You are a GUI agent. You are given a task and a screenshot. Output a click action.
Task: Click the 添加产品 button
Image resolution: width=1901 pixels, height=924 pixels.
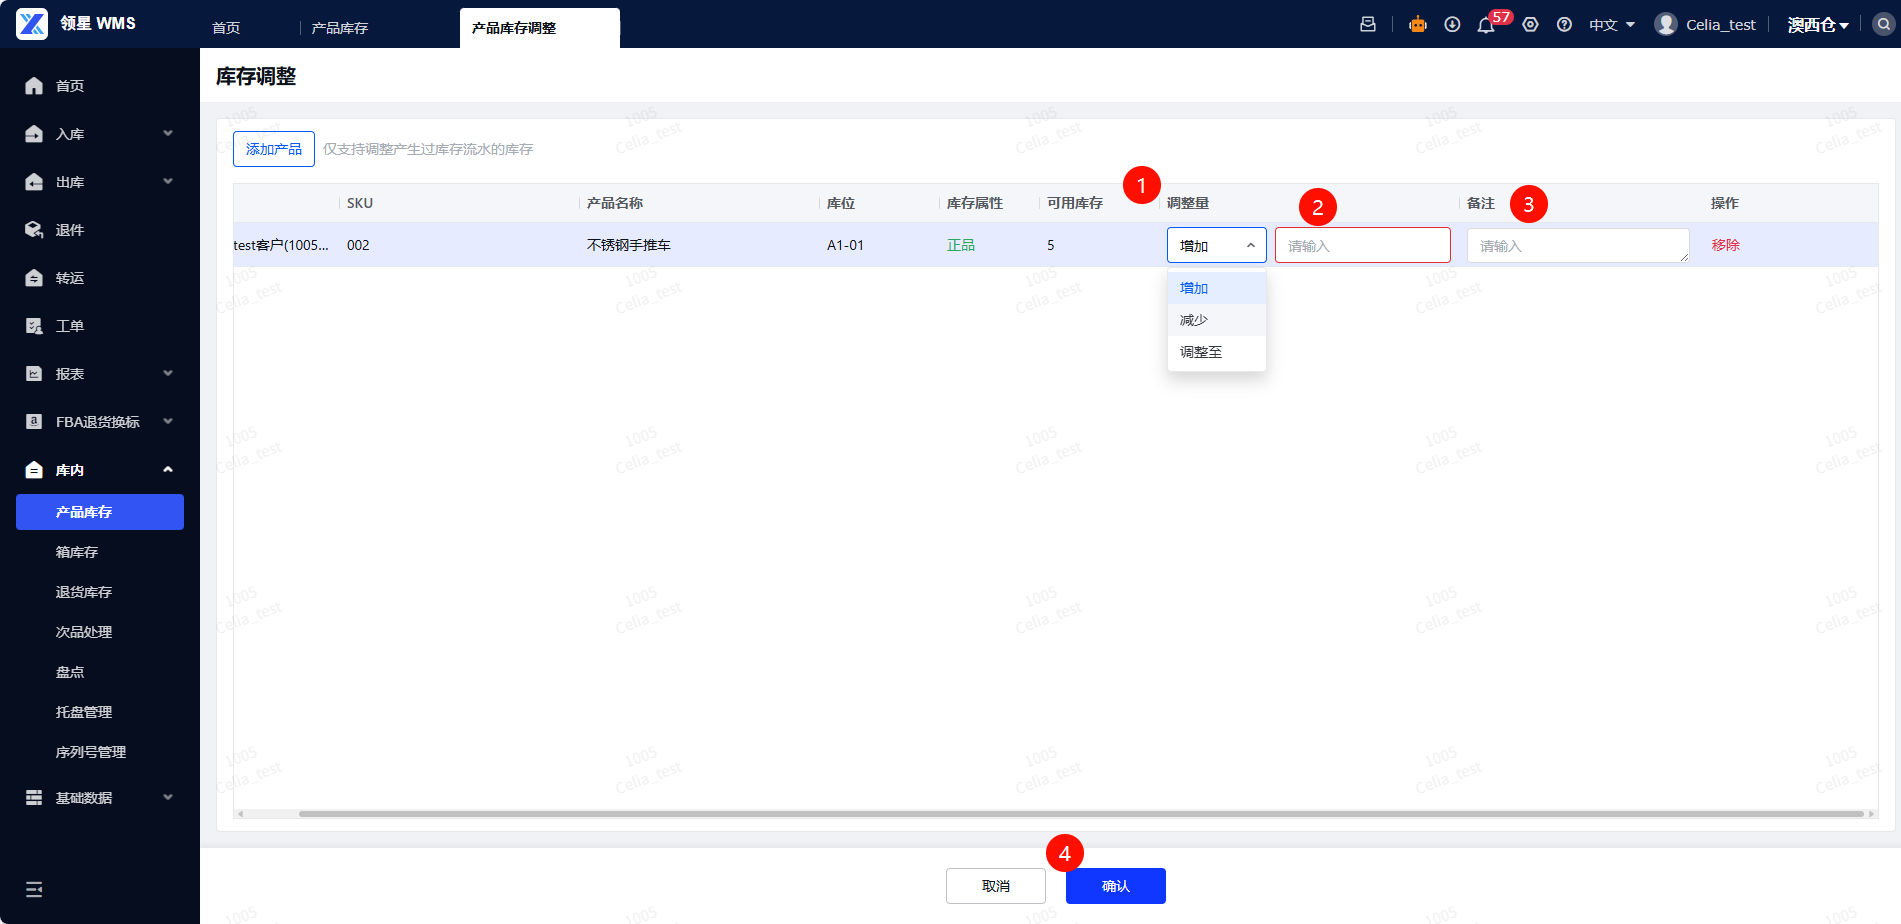(274, 149)
